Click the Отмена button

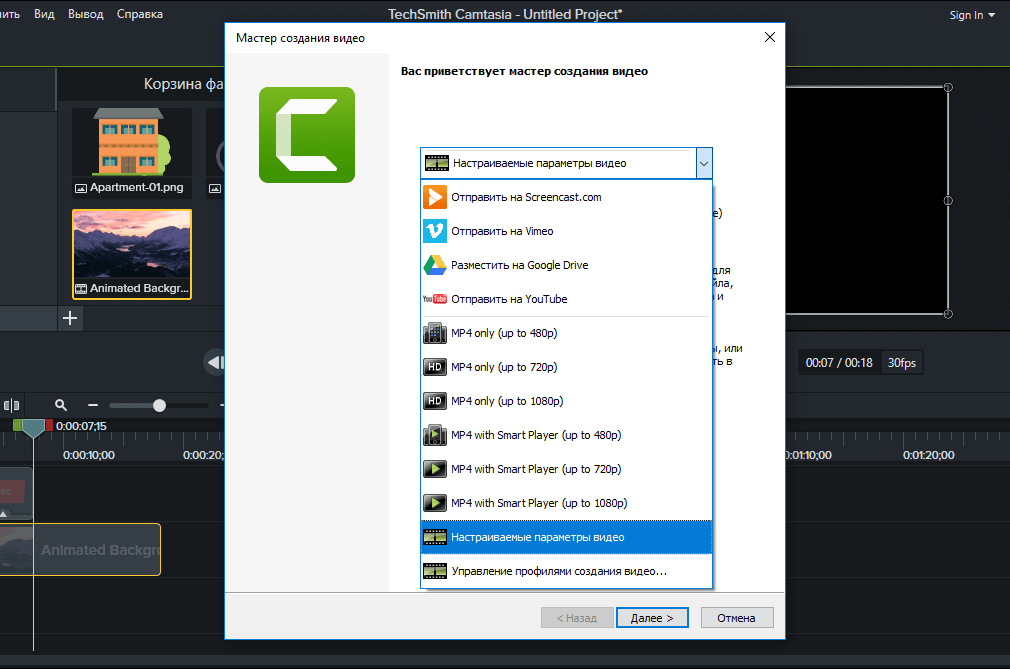736,618
